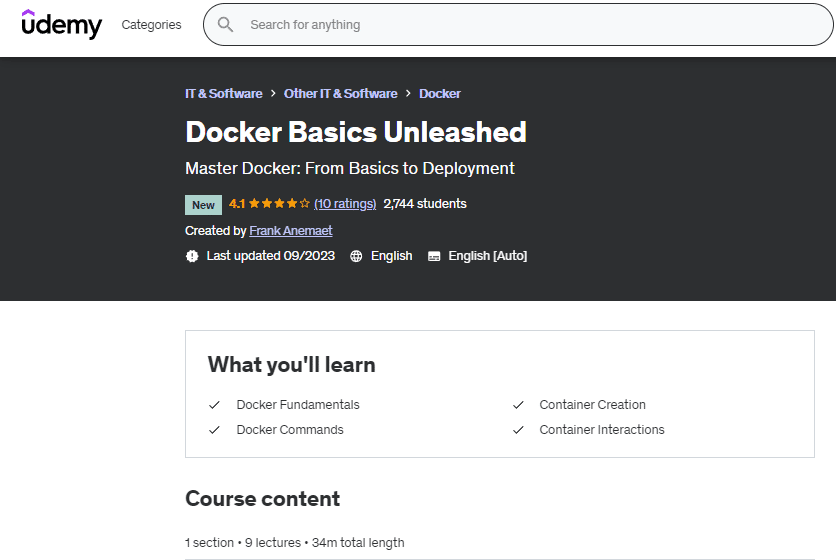Screen dimensions: 836x560
Task: Select the Docker breadcrumb link
Action: (440, 93)
